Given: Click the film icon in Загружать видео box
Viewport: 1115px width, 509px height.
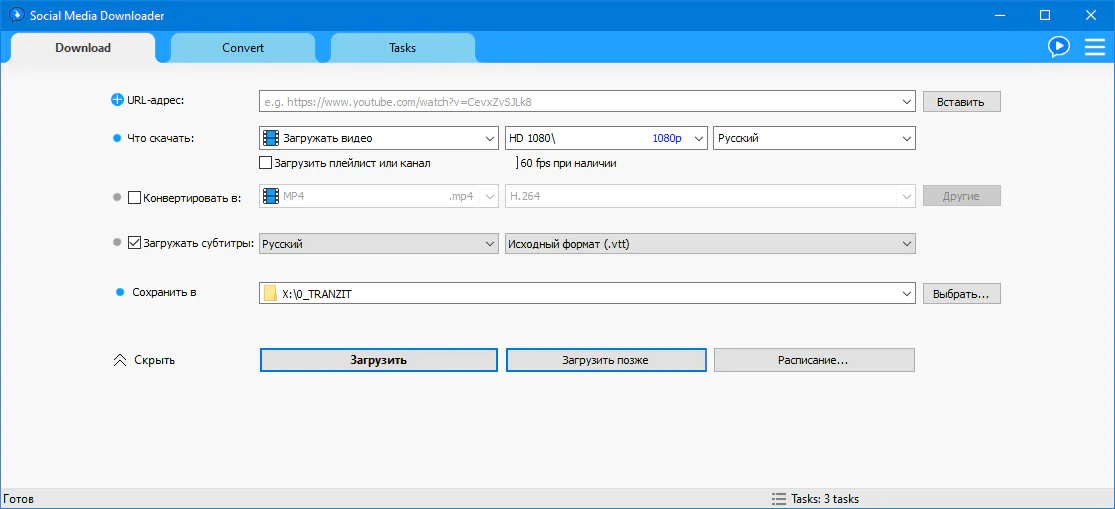Looking at the screenshot, I should (x=270, y=138).
